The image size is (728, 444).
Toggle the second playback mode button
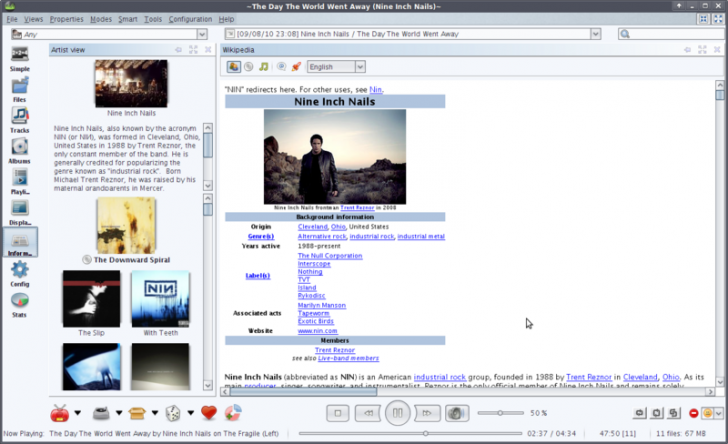(657, 413)
